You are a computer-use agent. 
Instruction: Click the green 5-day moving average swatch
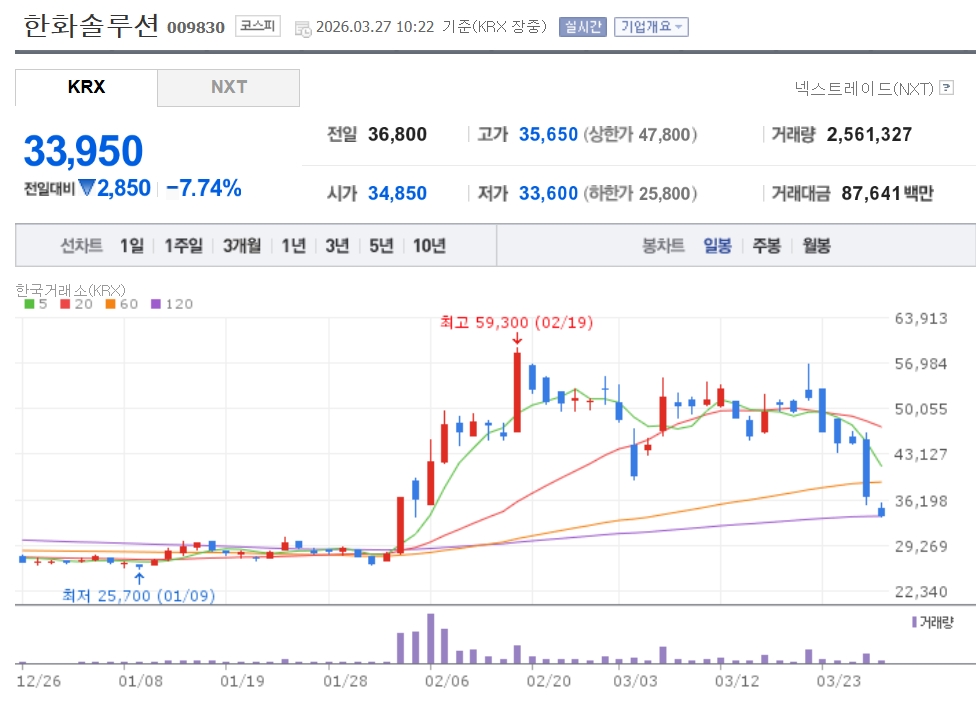(x=28, y=304)
